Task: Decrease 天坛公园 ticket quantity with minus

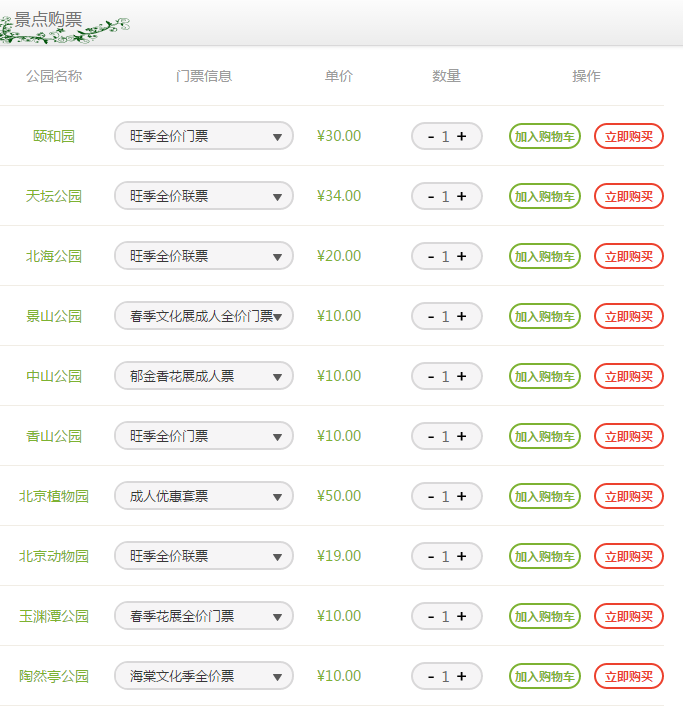Action: pyautogui.click(x=431, y=197)
